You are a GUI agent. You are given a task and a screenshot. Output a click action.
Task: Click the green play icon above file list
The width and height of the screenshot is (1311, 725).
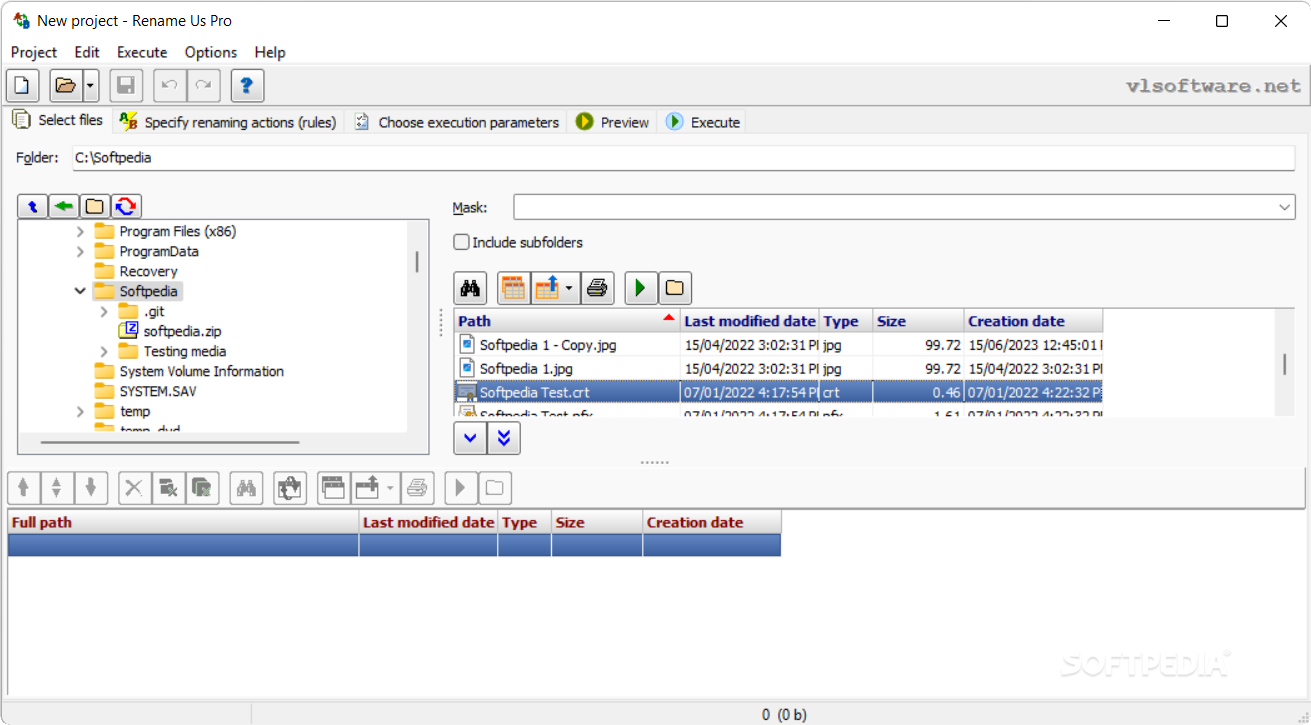tap(641, 288)
